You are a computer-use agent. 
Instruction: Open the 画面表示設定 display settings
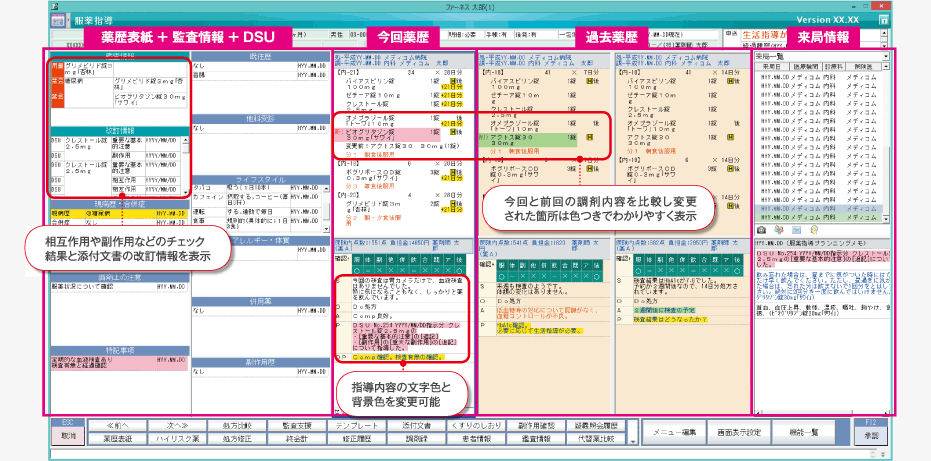tap(741, 431)
